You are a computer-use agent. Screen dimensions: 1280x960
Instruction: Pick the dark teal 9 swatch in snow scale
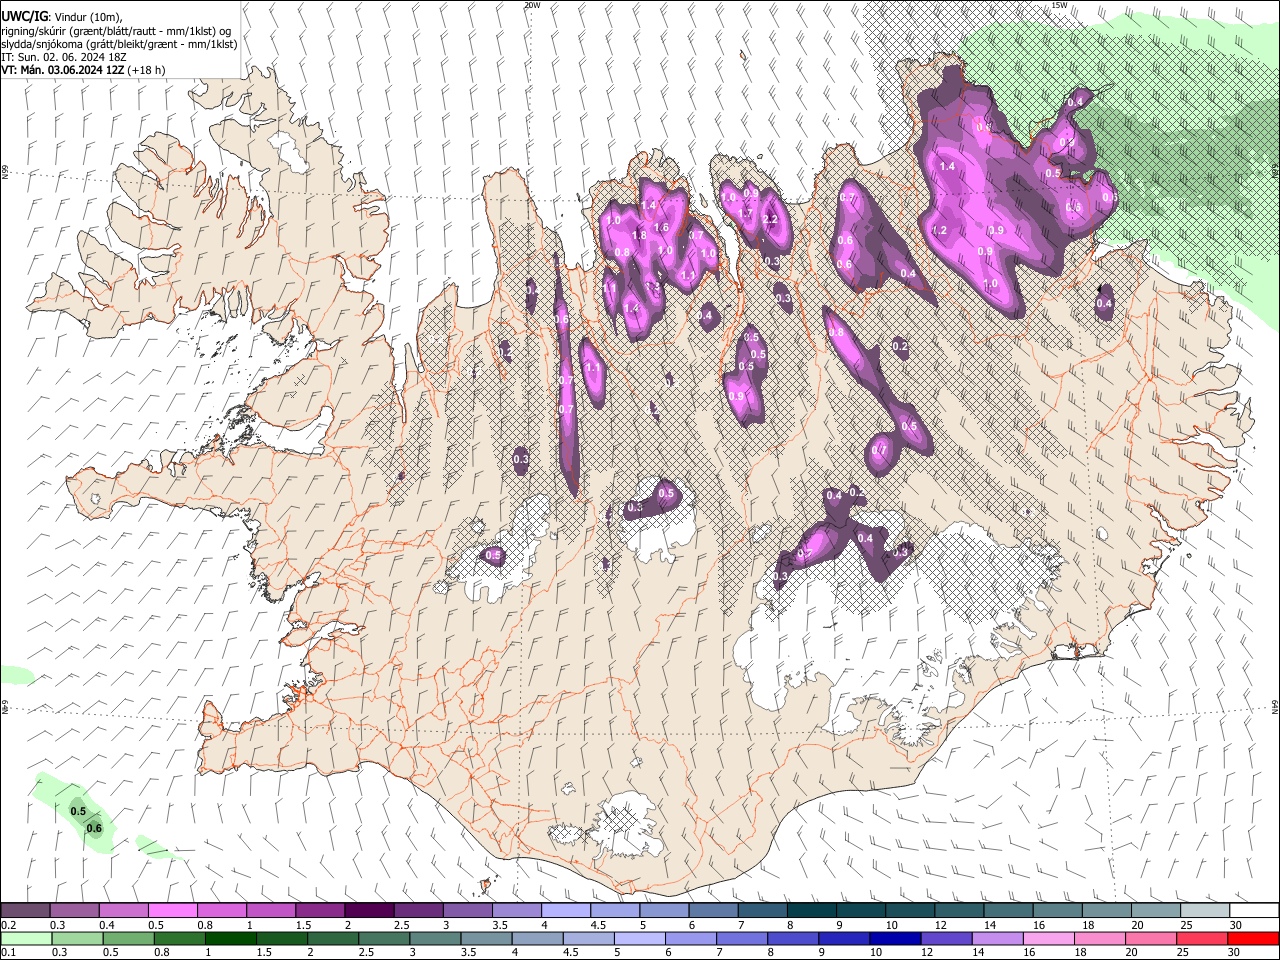[860, 911]
